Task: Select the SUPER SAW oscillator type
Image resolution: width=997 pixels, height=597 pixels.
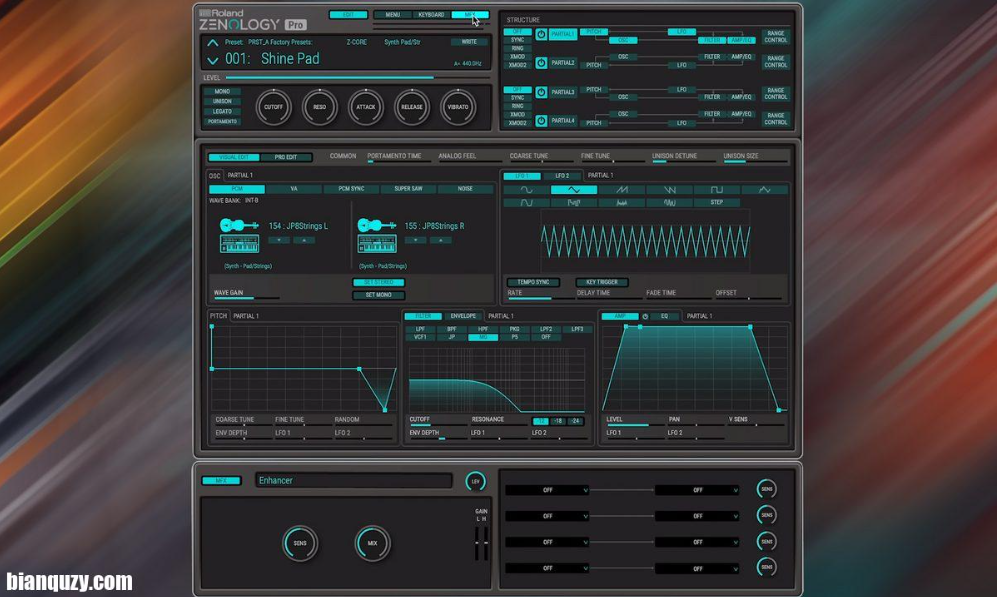Action: (x=408, y=189)
